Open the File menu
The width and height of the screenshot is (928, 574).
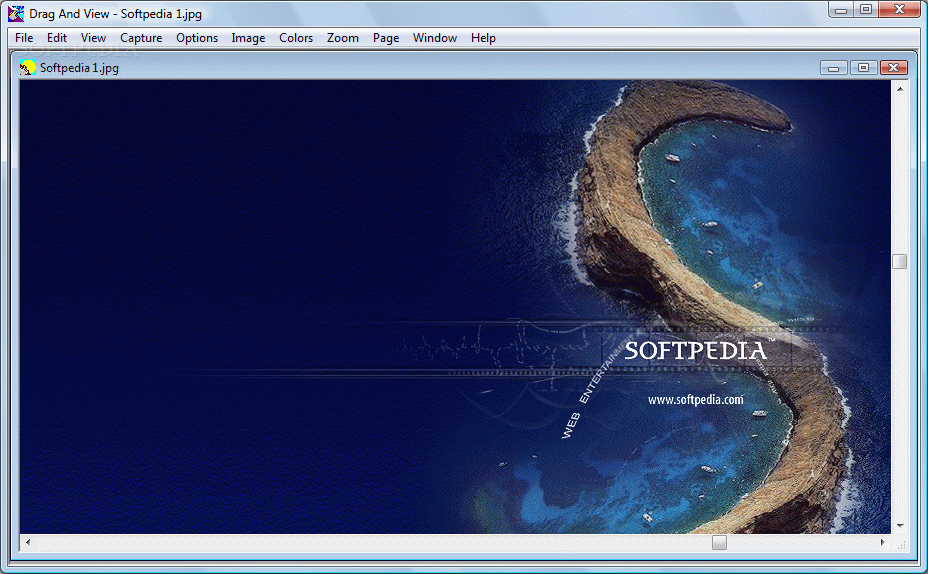(24, 38)
